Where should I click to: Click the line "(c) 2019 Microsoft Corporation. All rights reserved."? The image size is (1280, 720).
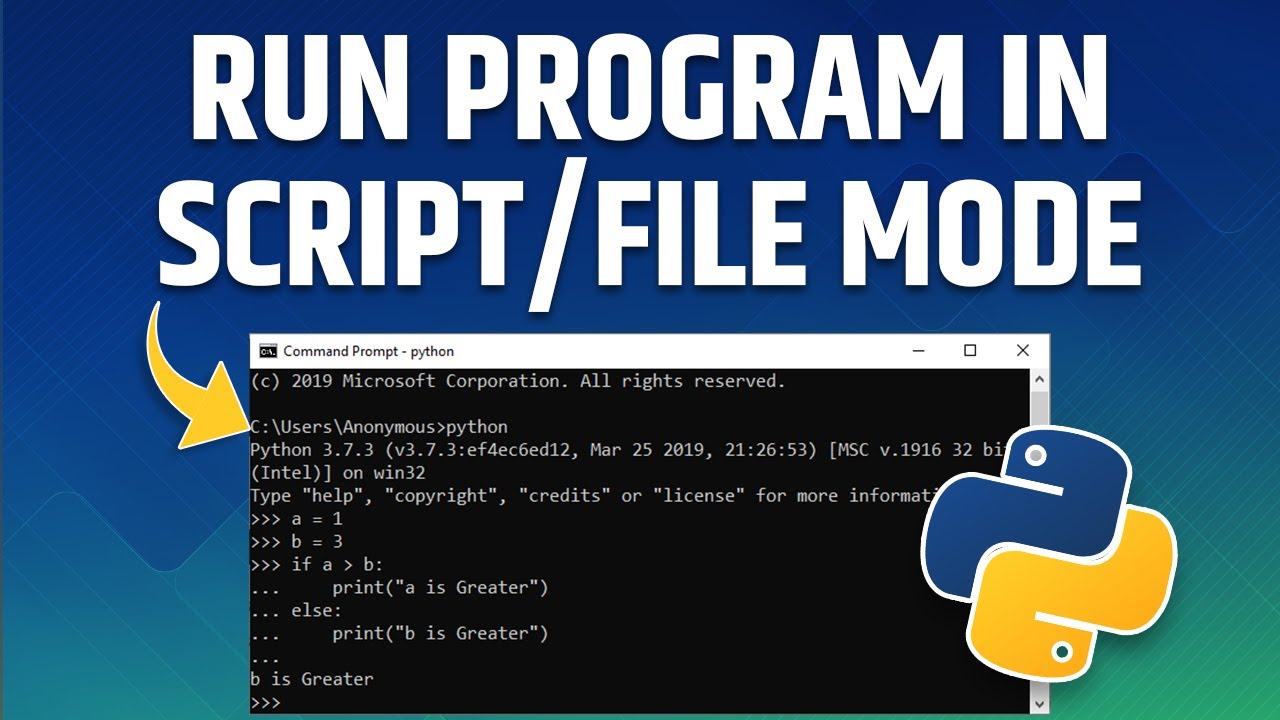point(518,381)
